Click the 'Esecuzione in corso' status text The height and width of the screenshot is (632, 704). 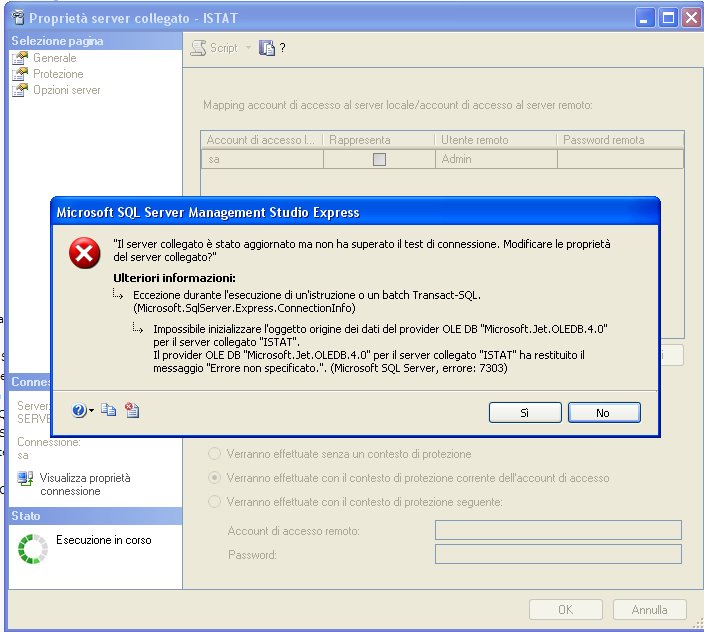104,540
